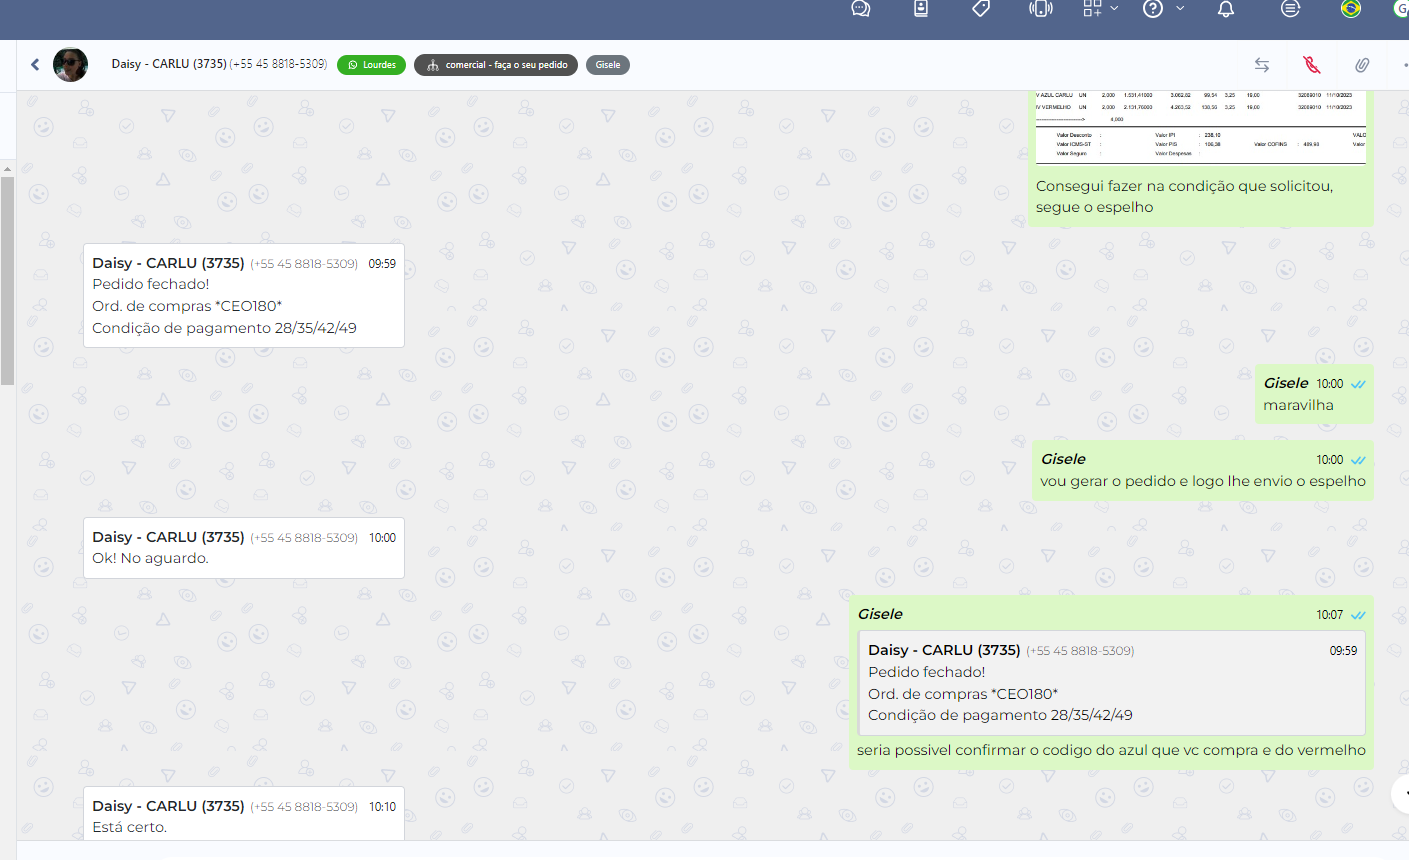Click the 'comercial - faça o seu pedido' tag
Screen dimensions: 1409x860
[x=496, y=65]
